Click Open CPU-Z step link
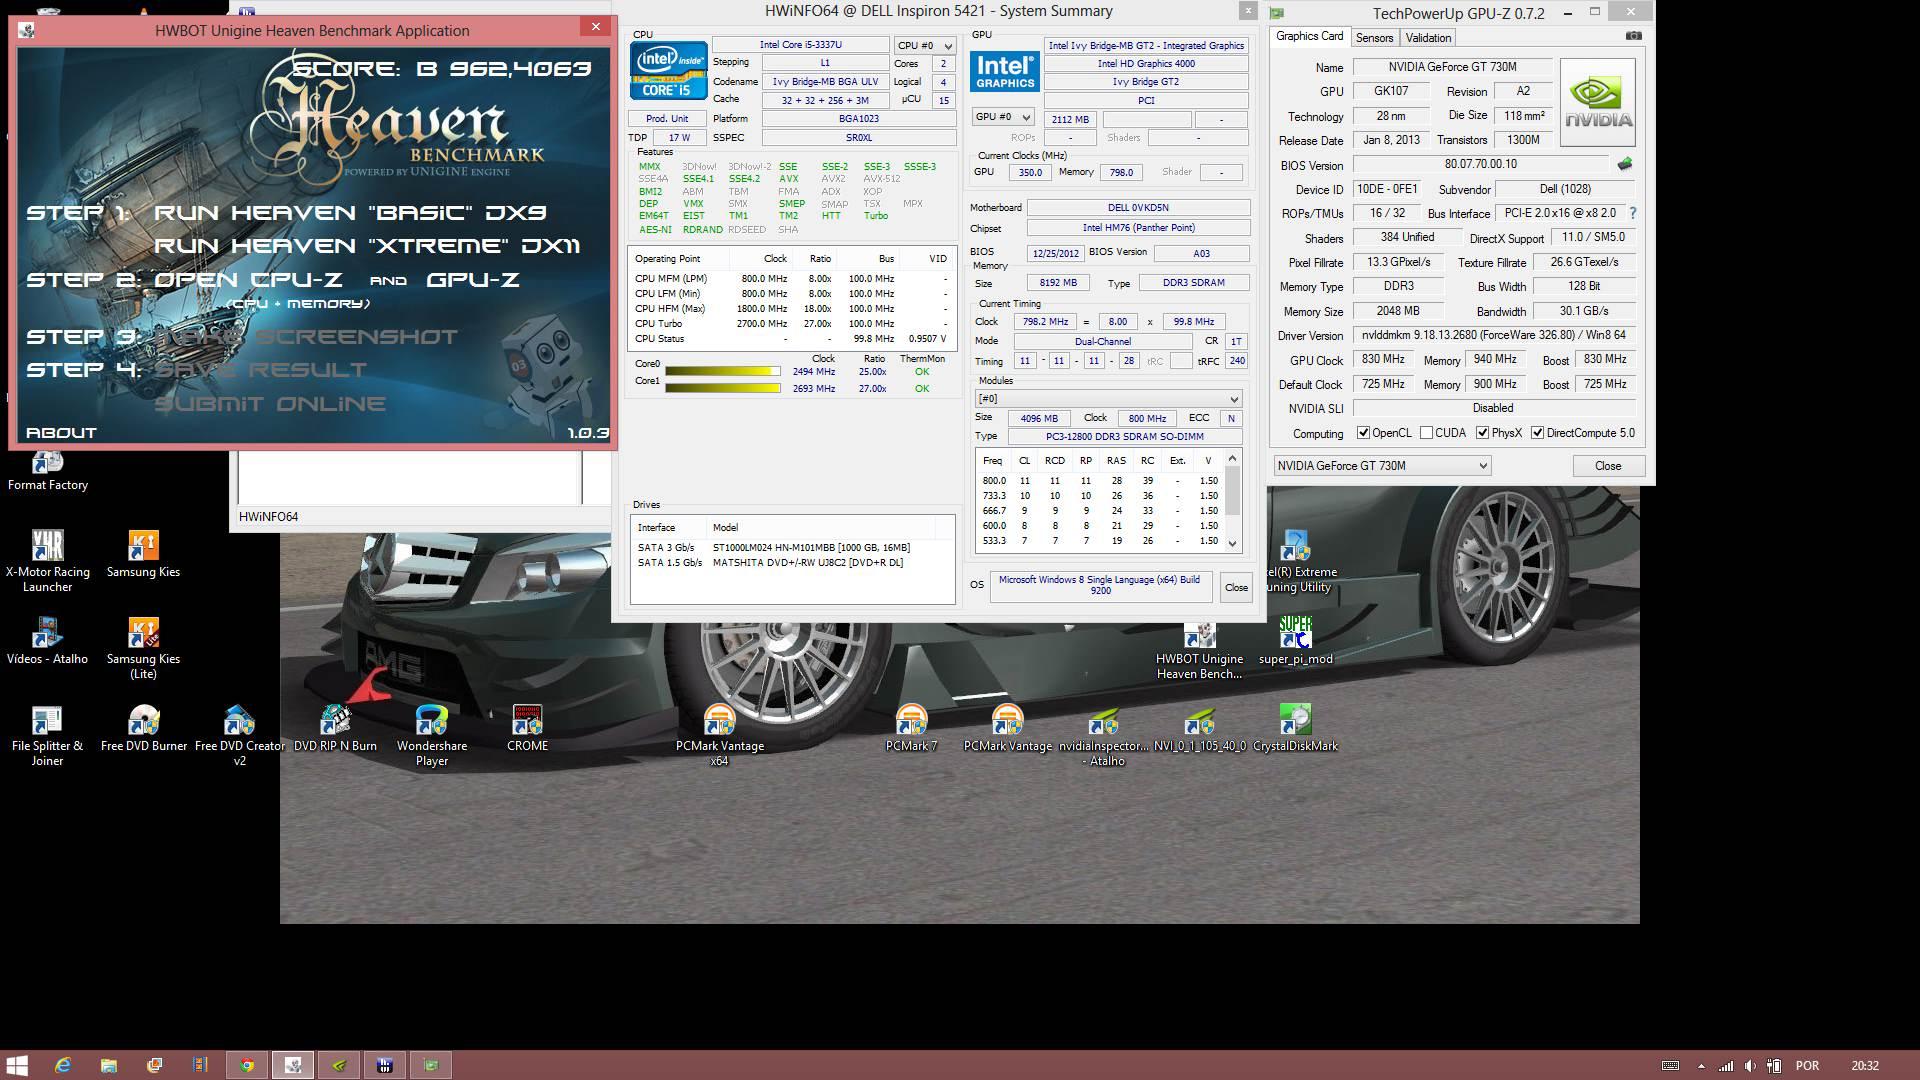1920x1080 pixels. [248, 280]
